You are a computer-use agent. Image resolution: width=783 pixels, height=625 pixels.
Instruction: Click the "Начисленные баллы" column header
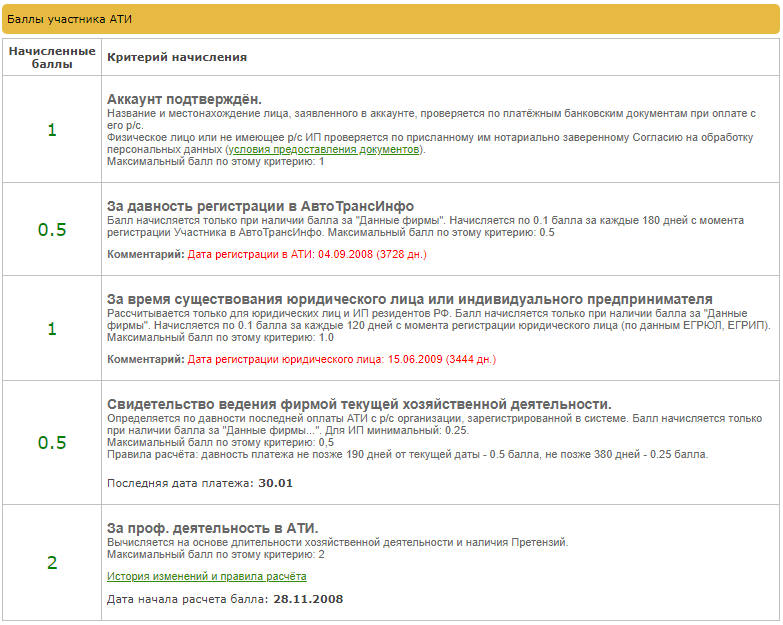pyautogui.click(x=52, y=57)
